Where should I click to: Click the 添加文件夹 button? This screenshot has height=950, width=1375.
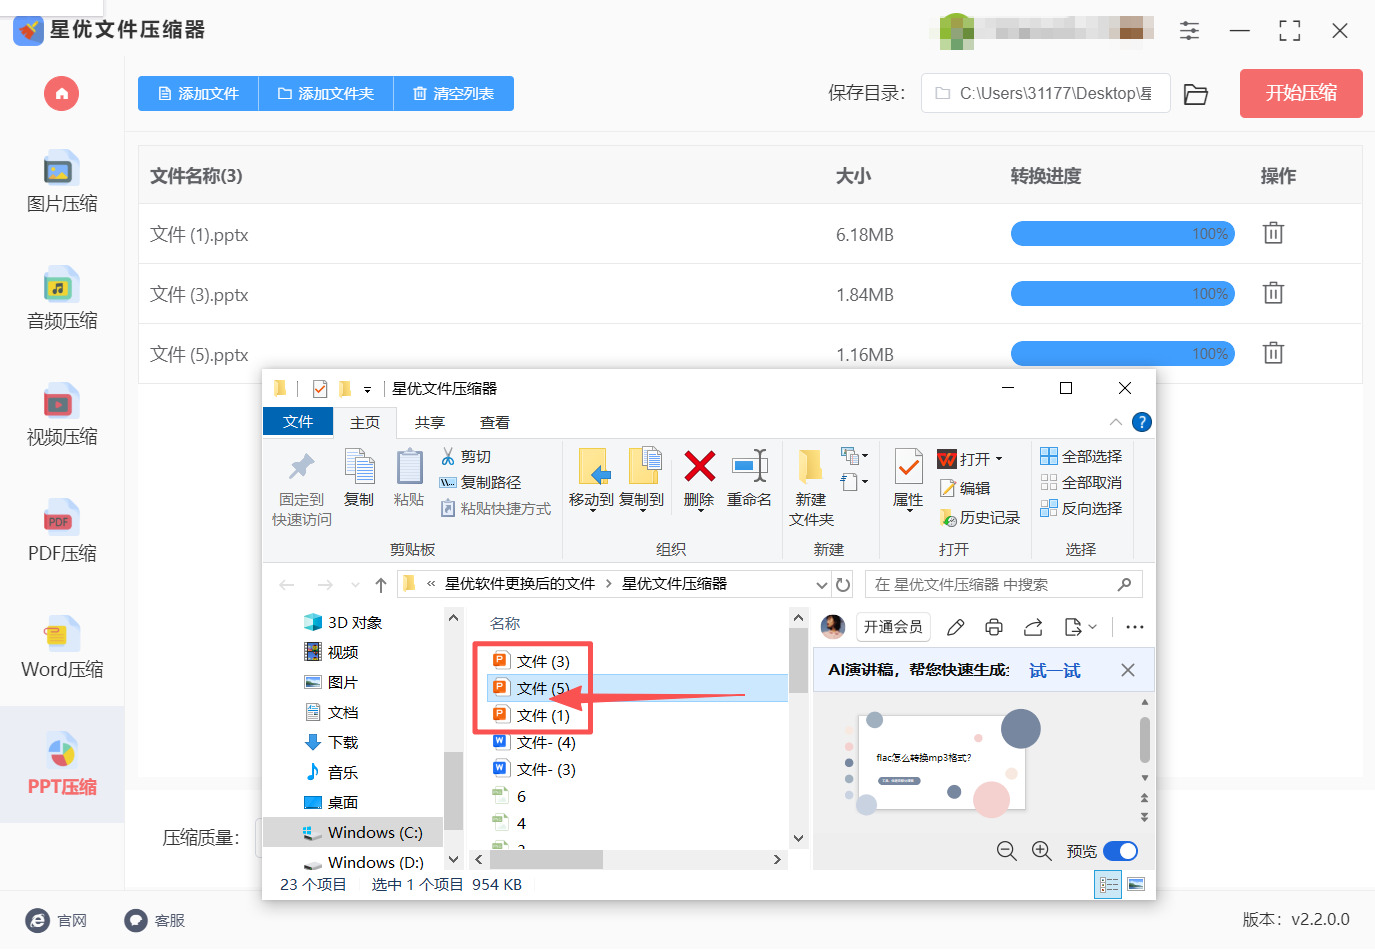[x=326, y=93]
